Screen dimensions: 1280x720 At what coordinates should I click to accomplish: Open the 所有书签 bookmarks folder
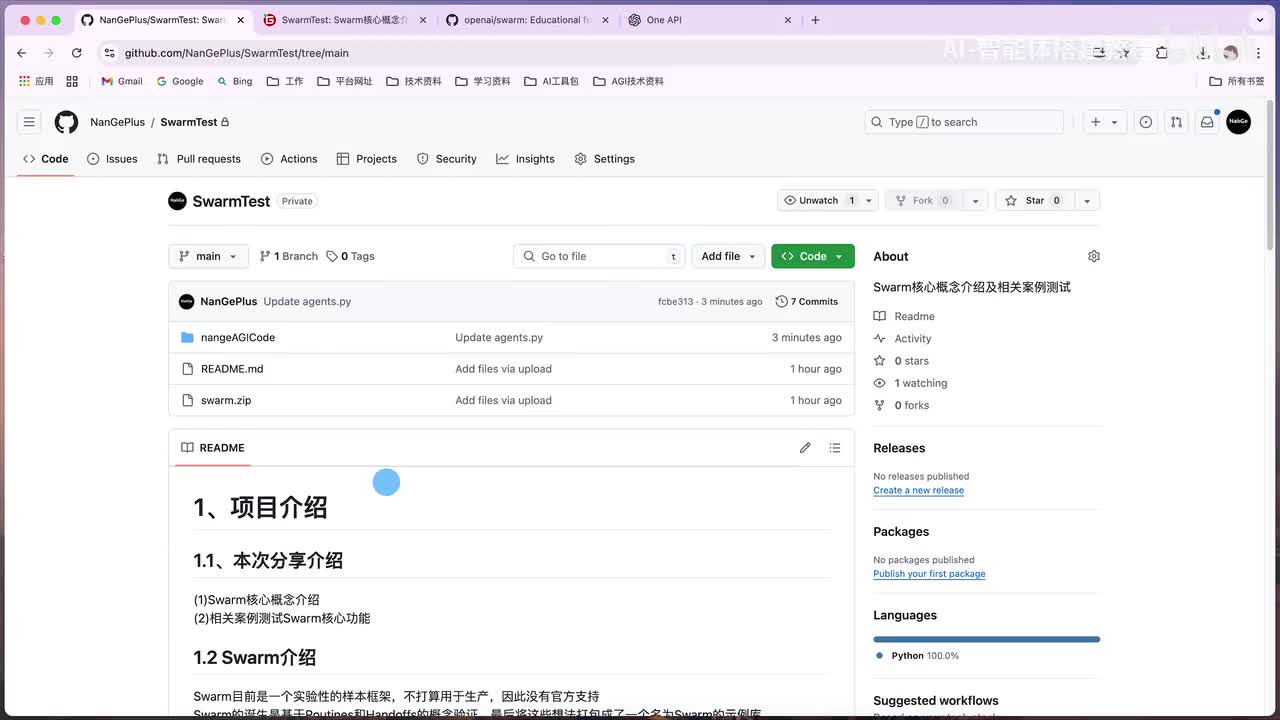click(1237, 81)
